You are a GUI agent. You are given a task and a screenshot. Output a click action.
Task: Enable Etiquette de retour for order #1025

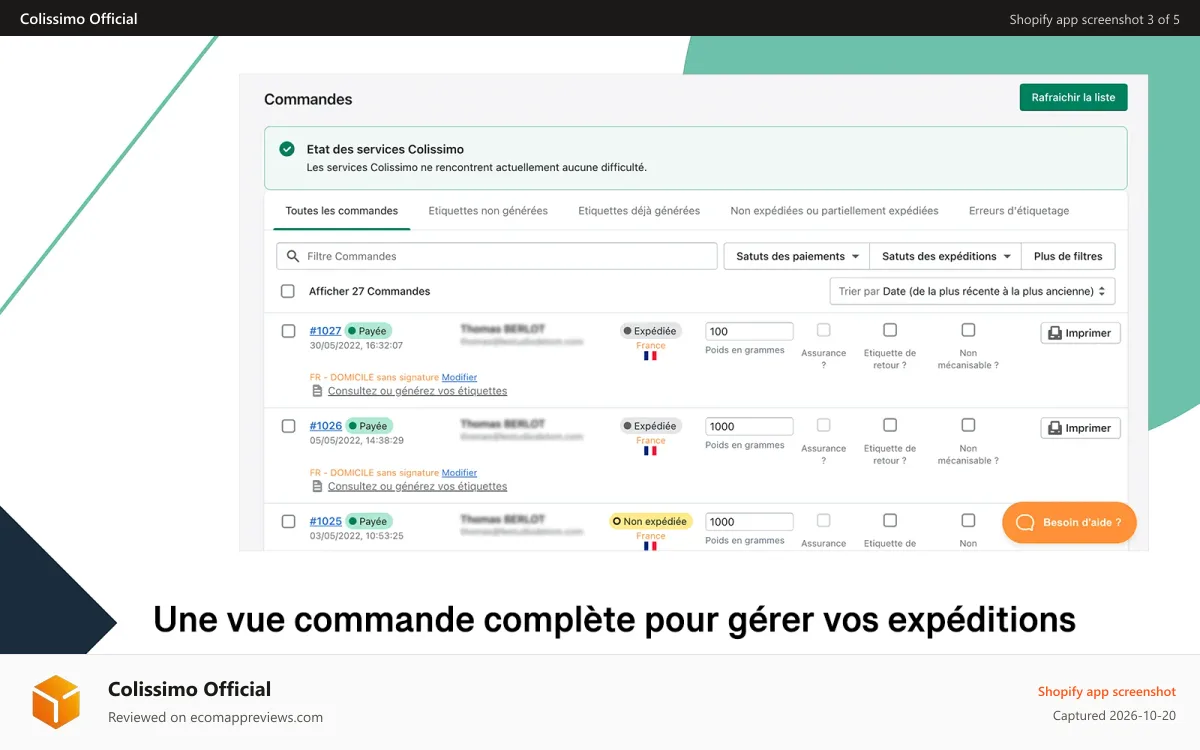tap(890, 520)
